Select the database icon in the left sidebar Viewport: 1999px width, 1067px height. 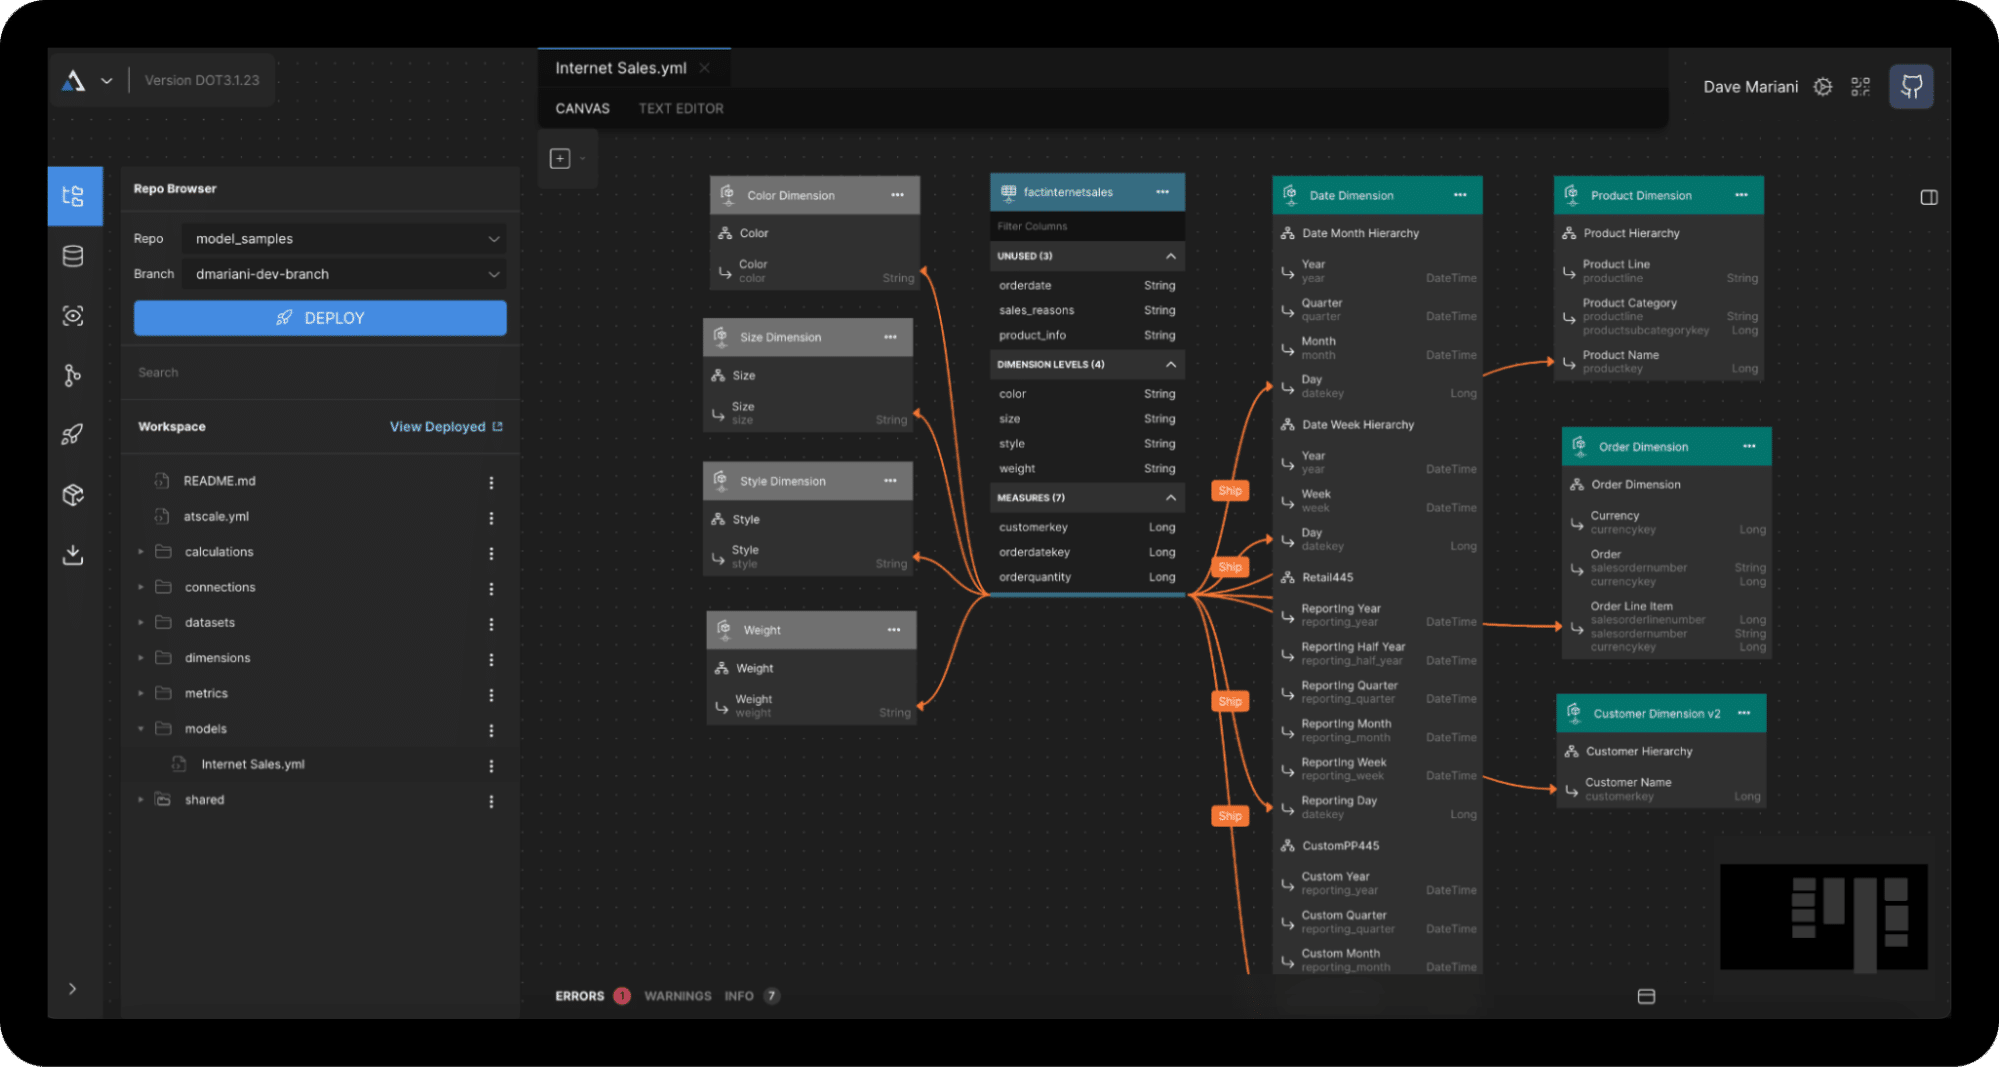74,256
